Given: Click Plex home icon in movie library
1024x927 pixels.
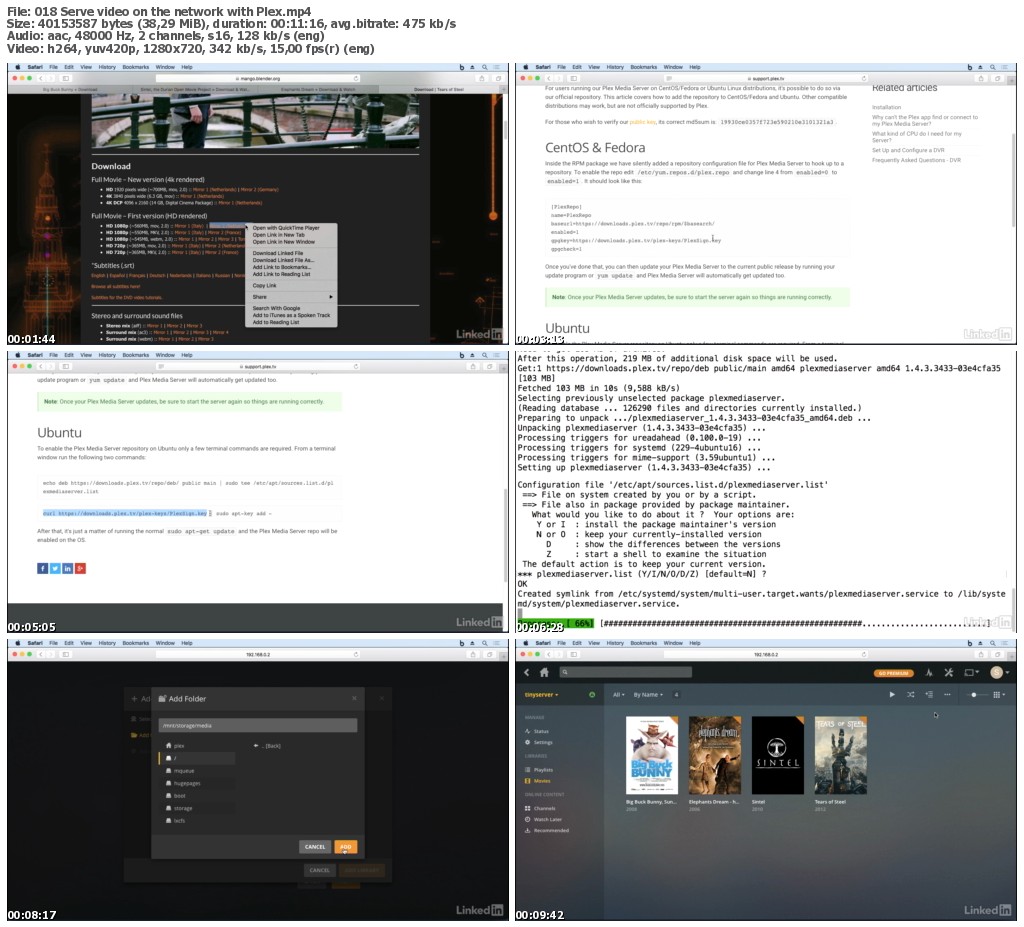Looking at the screenshot, I should coord(544,672).
